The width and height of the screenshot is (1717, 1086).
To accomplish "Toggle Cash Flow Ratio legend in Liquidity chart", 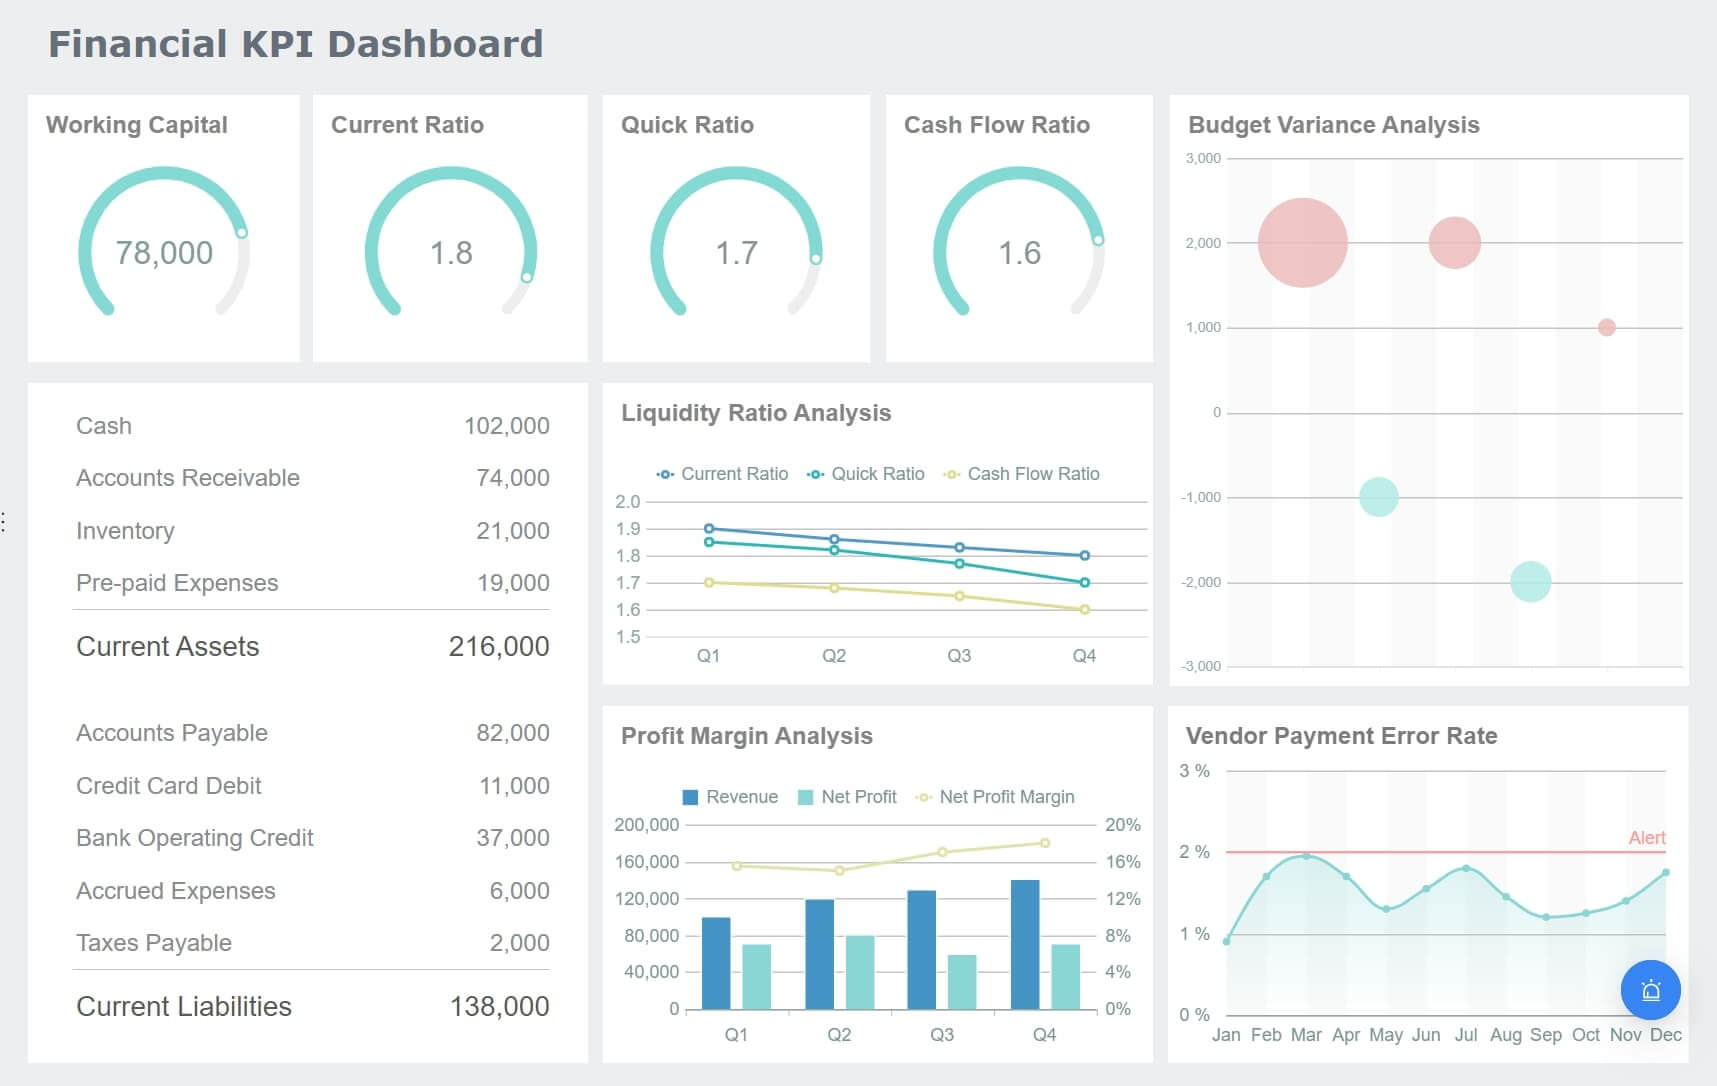I will [x=1021, y=474].
